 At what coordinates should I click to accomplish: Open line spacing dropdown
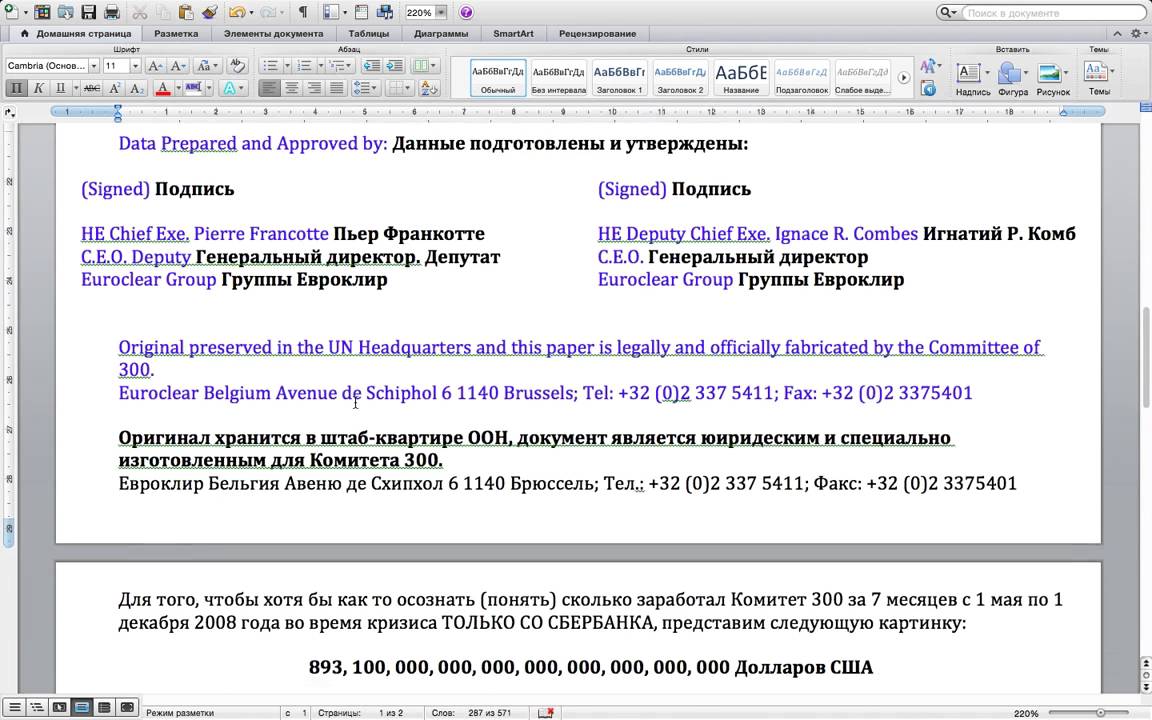[365, 88]
